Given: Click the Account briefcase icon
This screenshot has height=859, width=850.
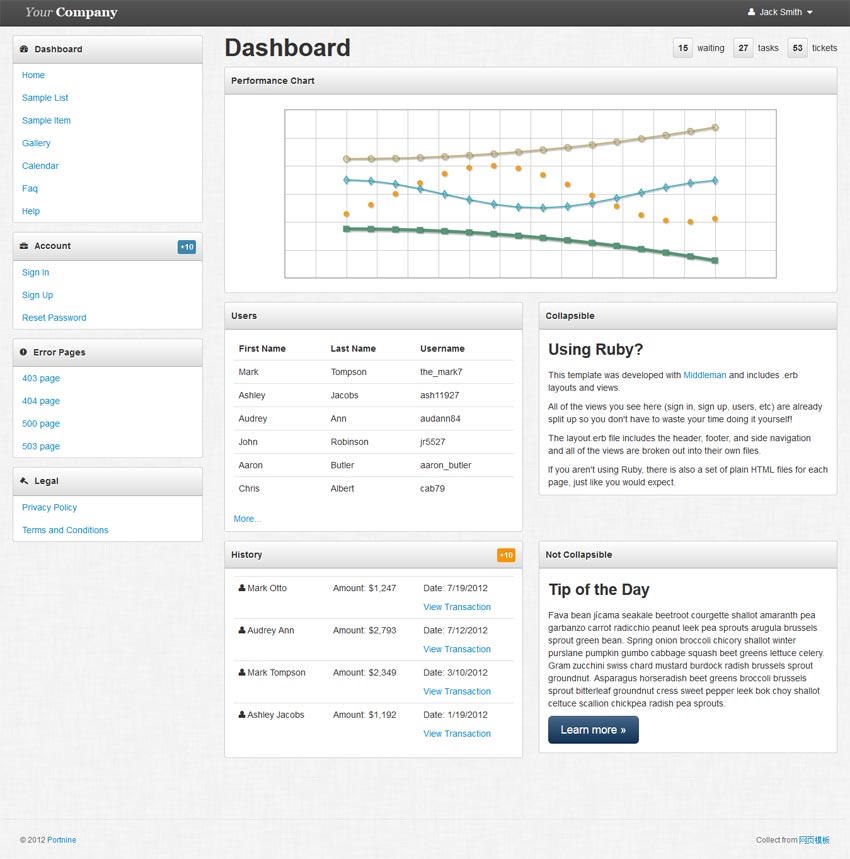Looking at the screenshot, I should [24, 246].
